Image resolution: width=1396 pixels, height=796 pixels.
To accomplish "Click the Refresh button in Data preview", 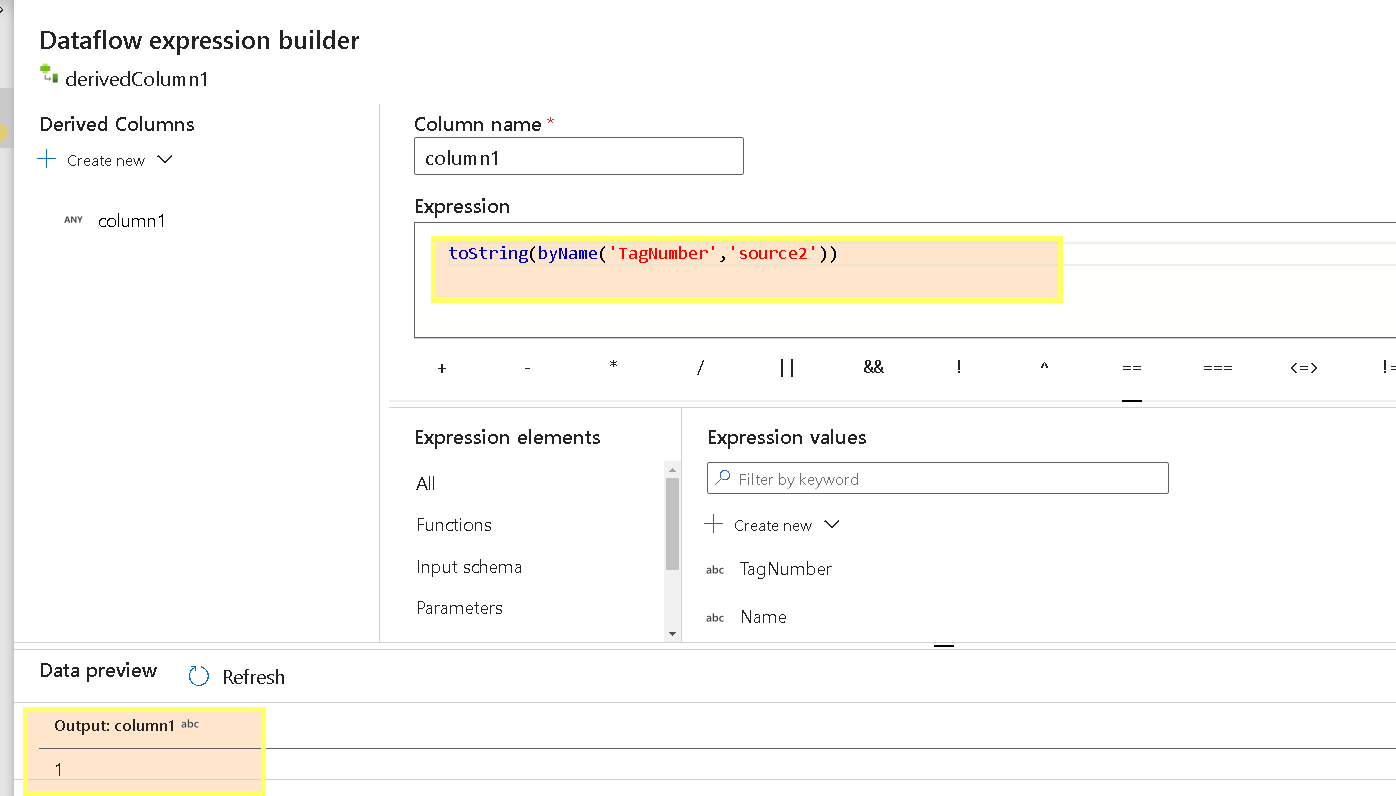I will pyautogui.click(x=237, y=677).
